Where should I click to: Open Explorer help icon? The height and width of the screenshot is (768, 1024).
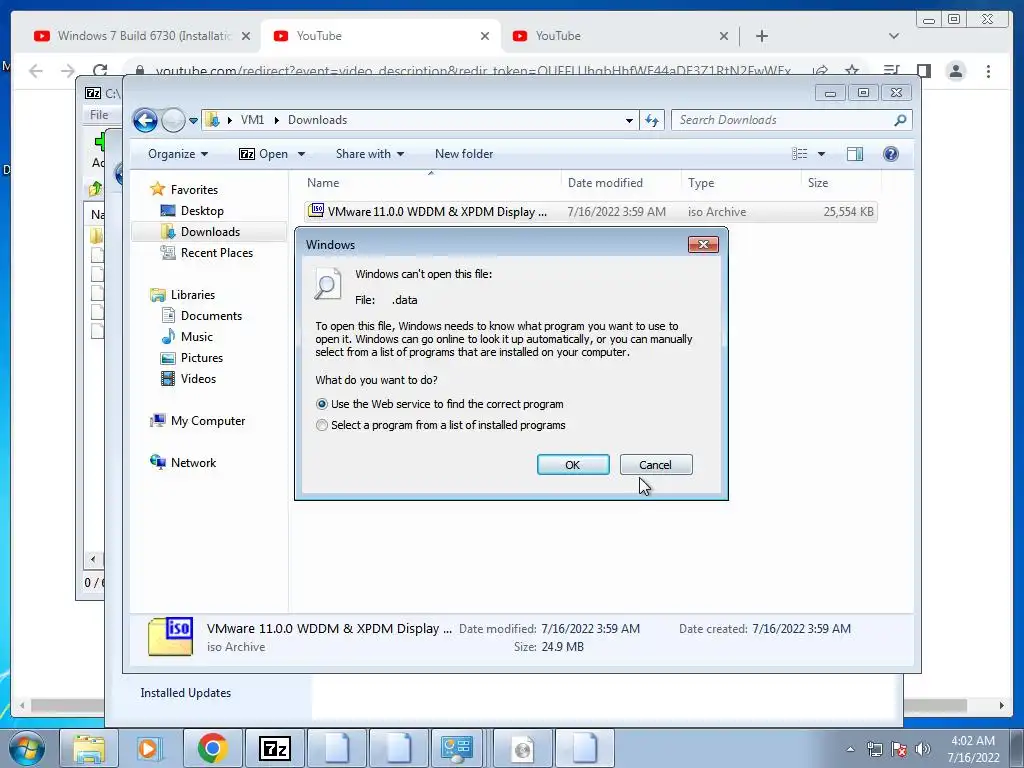click(x=890, y=154)
